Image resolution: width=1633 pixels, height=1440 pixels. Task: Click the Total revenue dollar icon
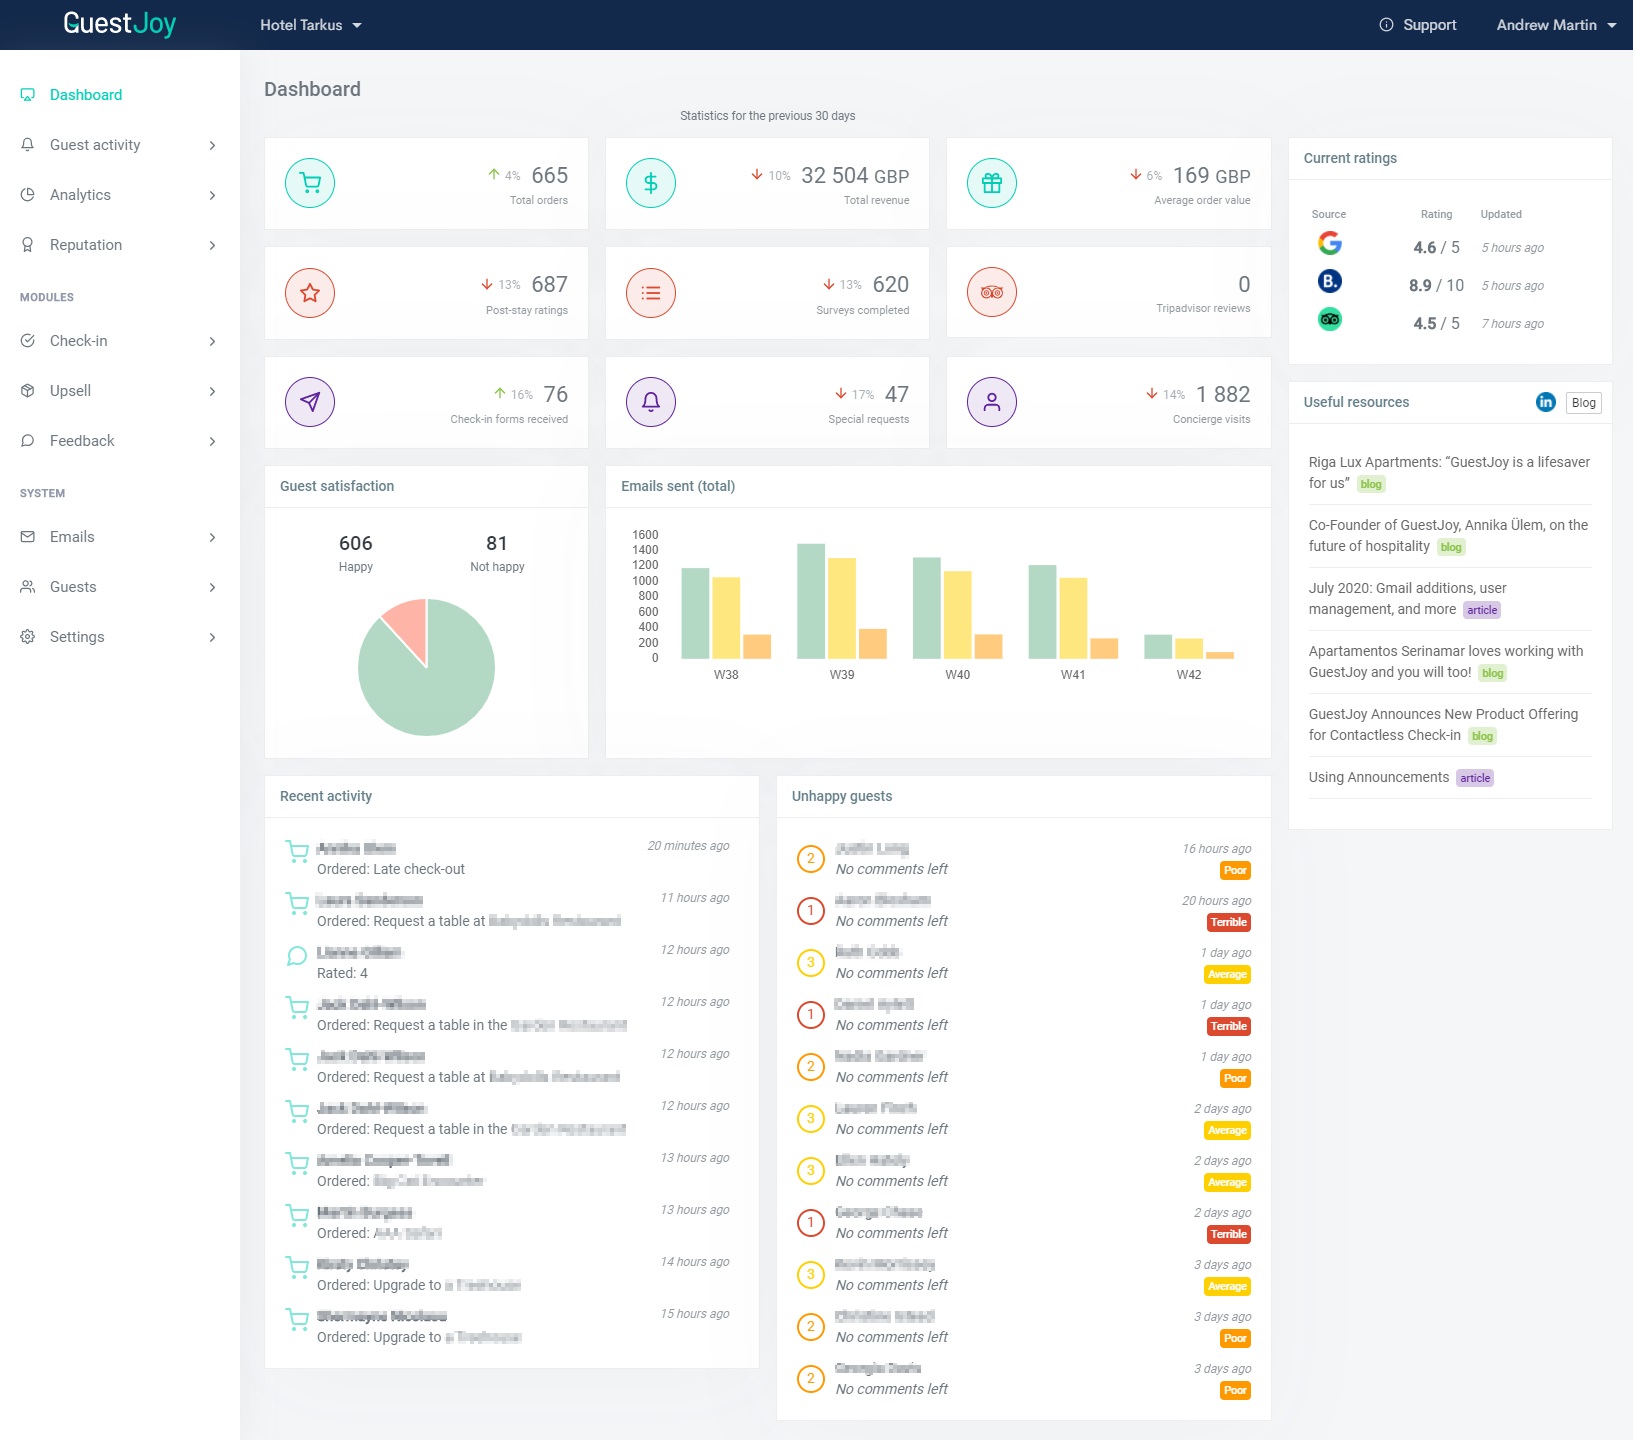tap(651, 183)
